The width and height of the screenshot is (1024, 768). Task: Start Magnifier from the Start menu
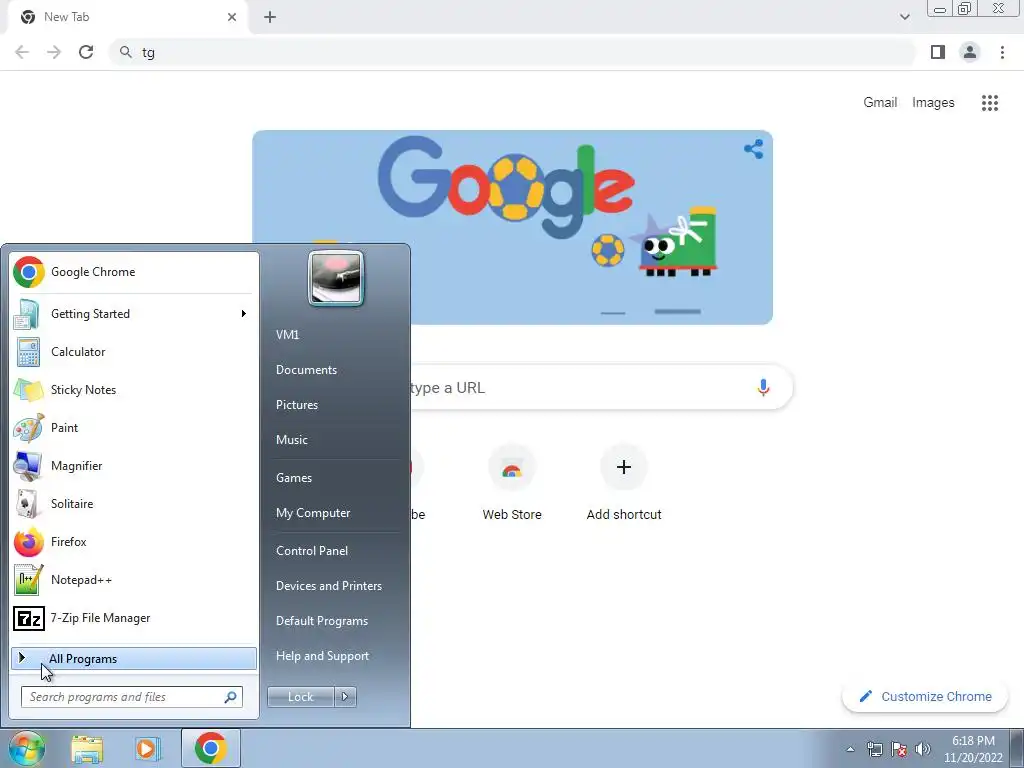pyautogui.click(x=134, y=466)
